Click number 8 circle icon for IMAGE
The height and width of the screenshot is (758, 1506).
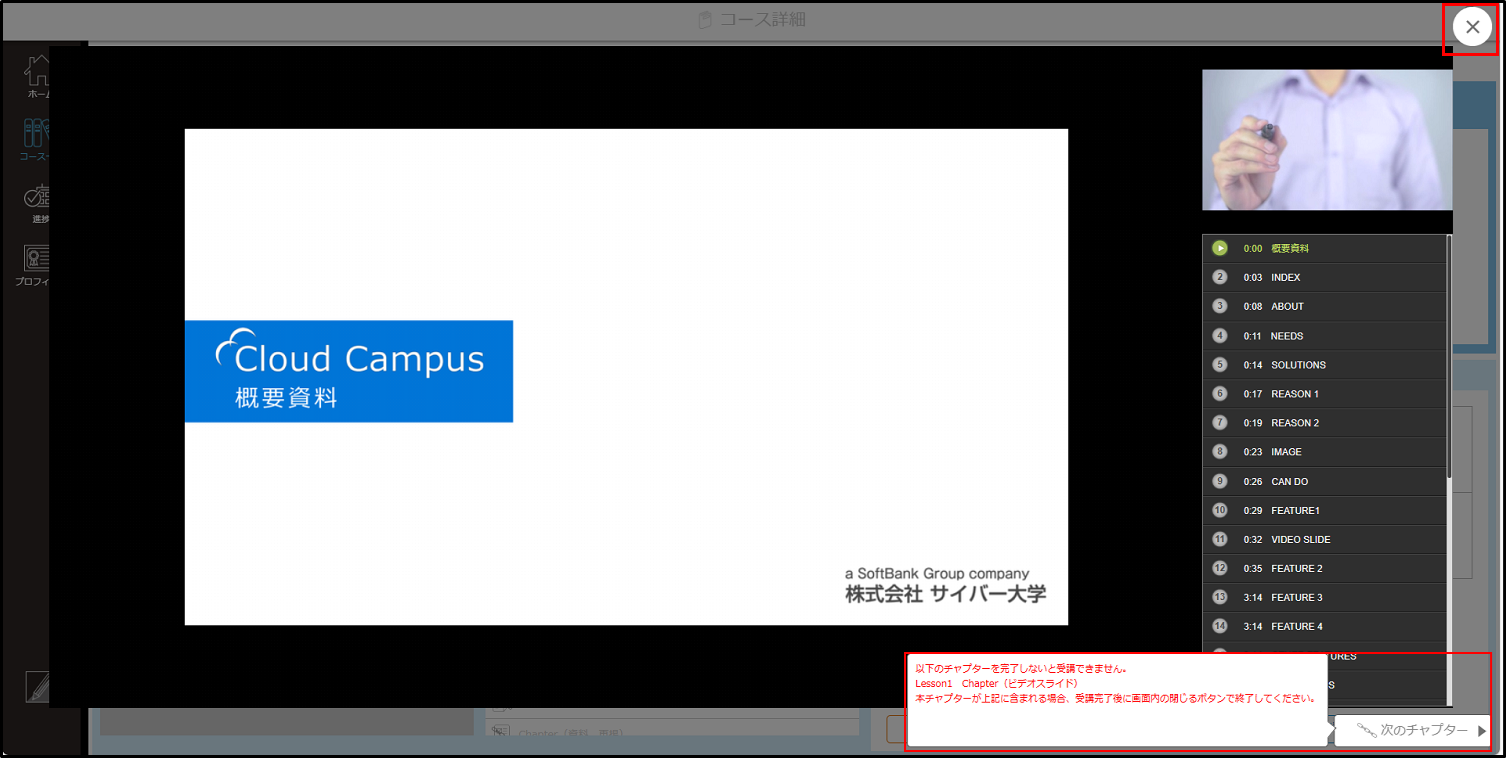pyautogui.click(x=1219, y=452)
